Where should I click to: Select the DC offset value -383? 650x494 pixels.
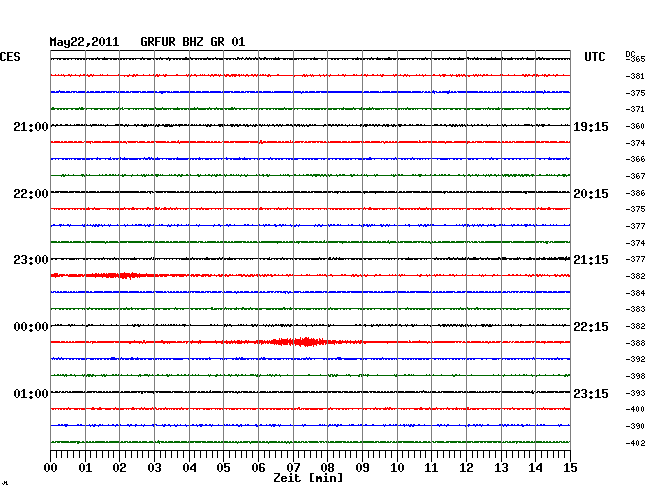pos(635,309)
